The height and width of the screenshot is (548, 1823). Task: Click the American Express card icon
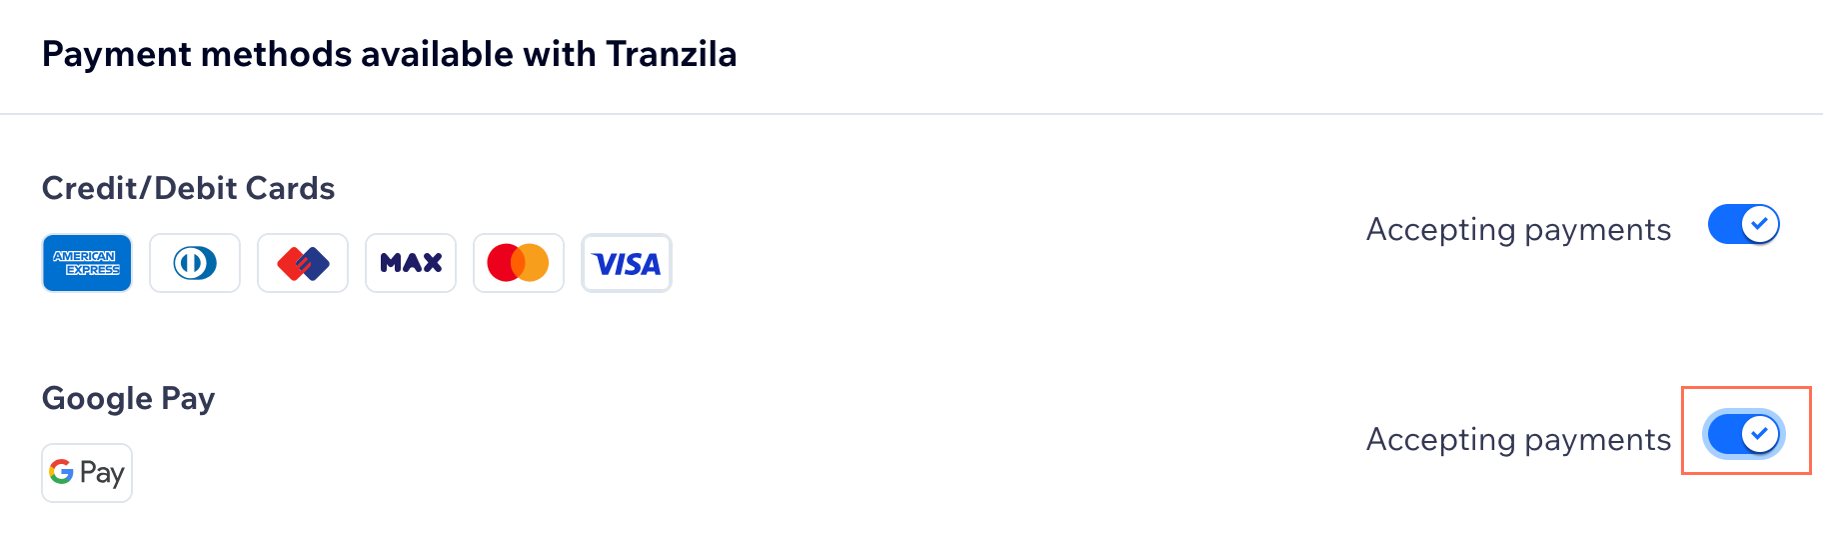pos(87,263)
